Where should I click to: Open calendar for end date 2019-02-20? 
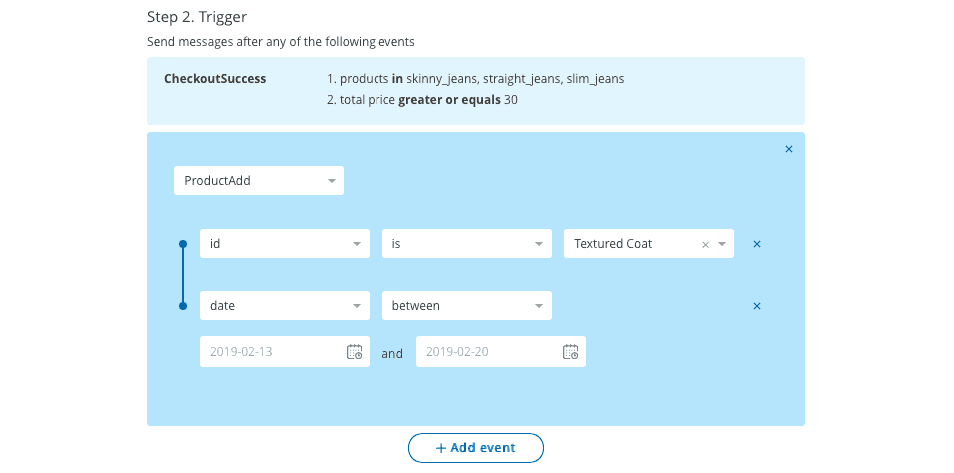click(570, 352)
